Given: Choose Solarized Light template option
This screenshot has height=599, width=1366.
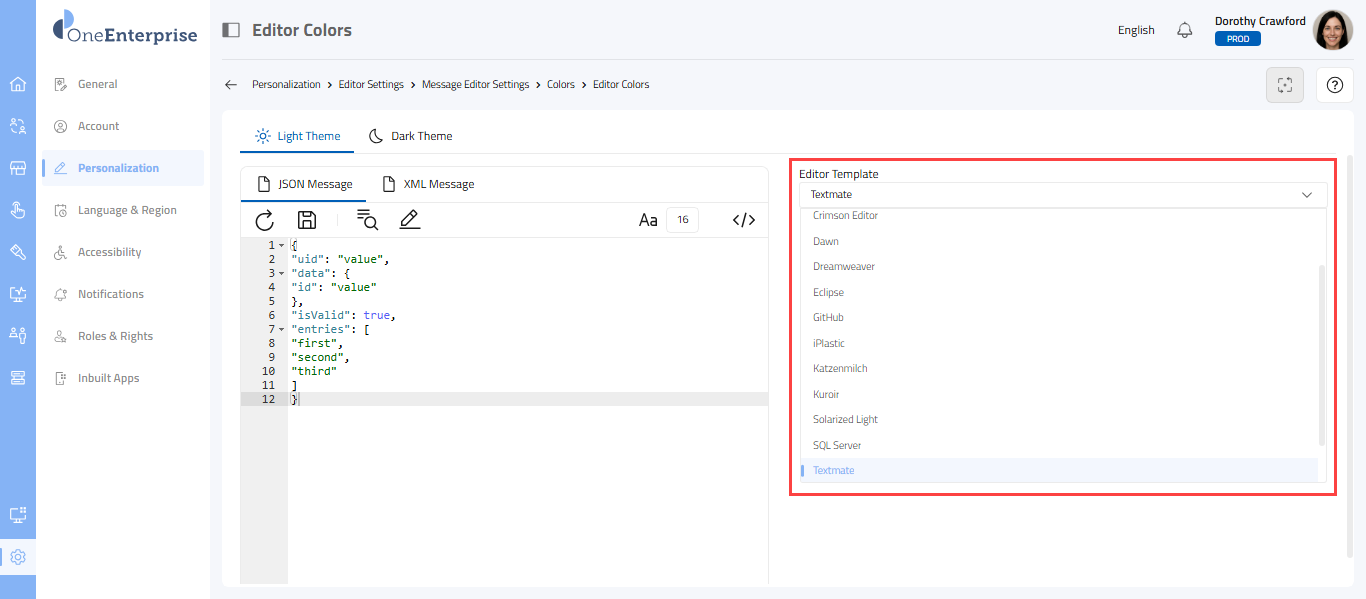Looking at the screenshot, I should (x=845, y=419).
